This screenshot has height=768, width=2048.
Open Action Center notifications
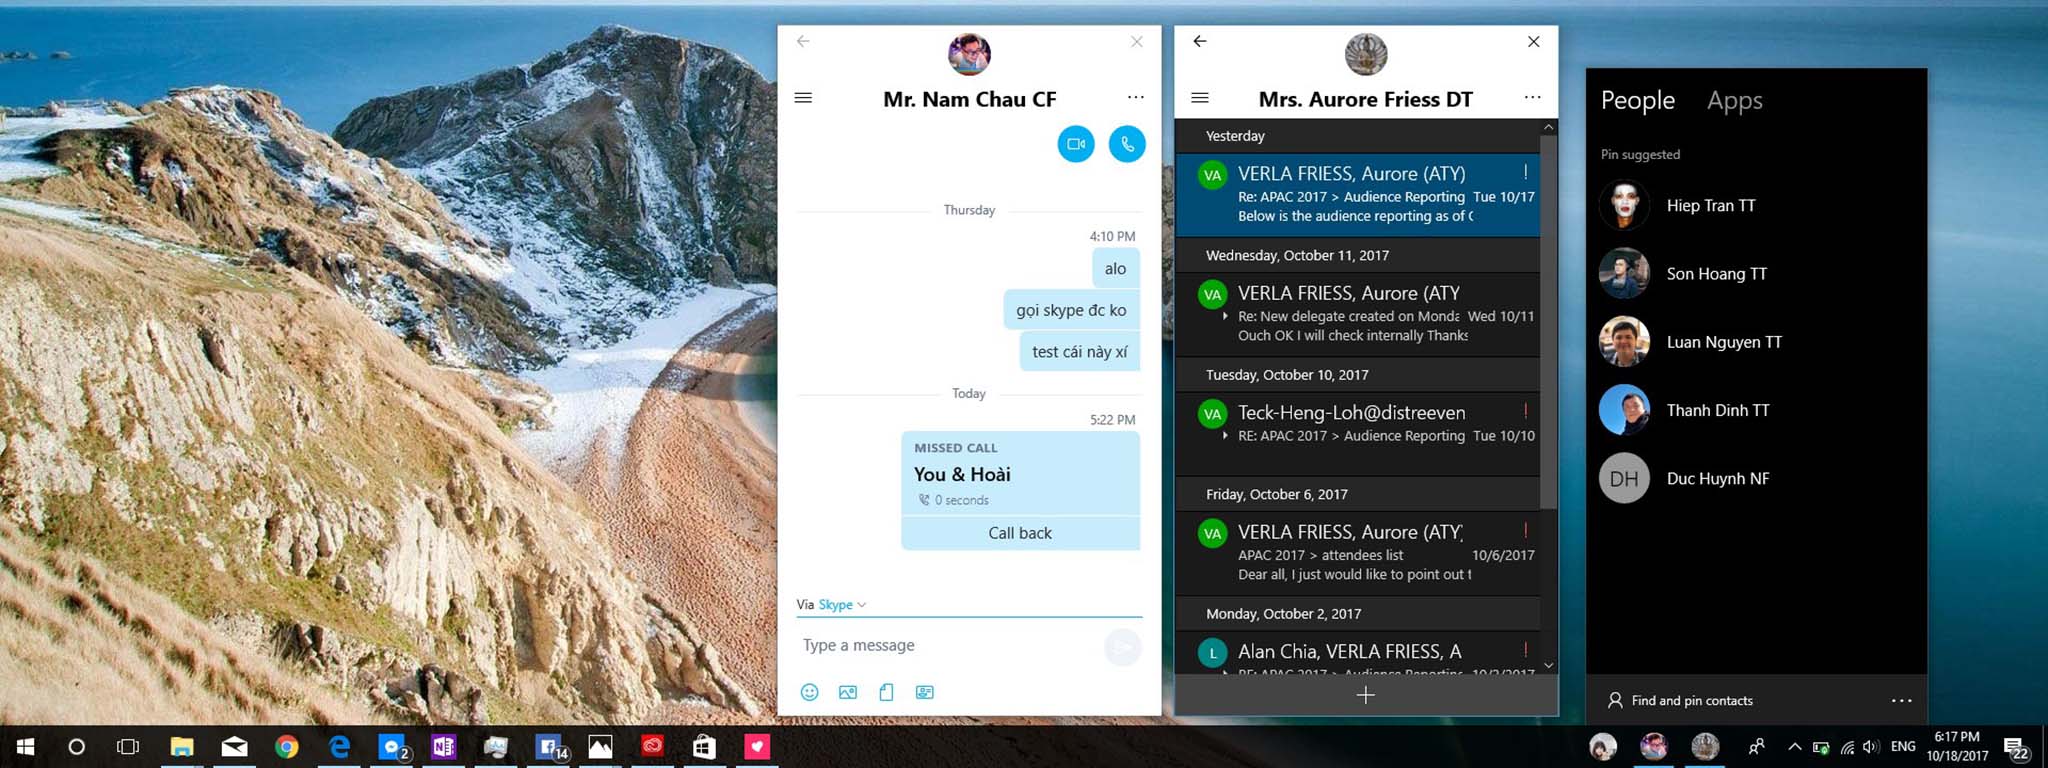[x=2016, y=748]
